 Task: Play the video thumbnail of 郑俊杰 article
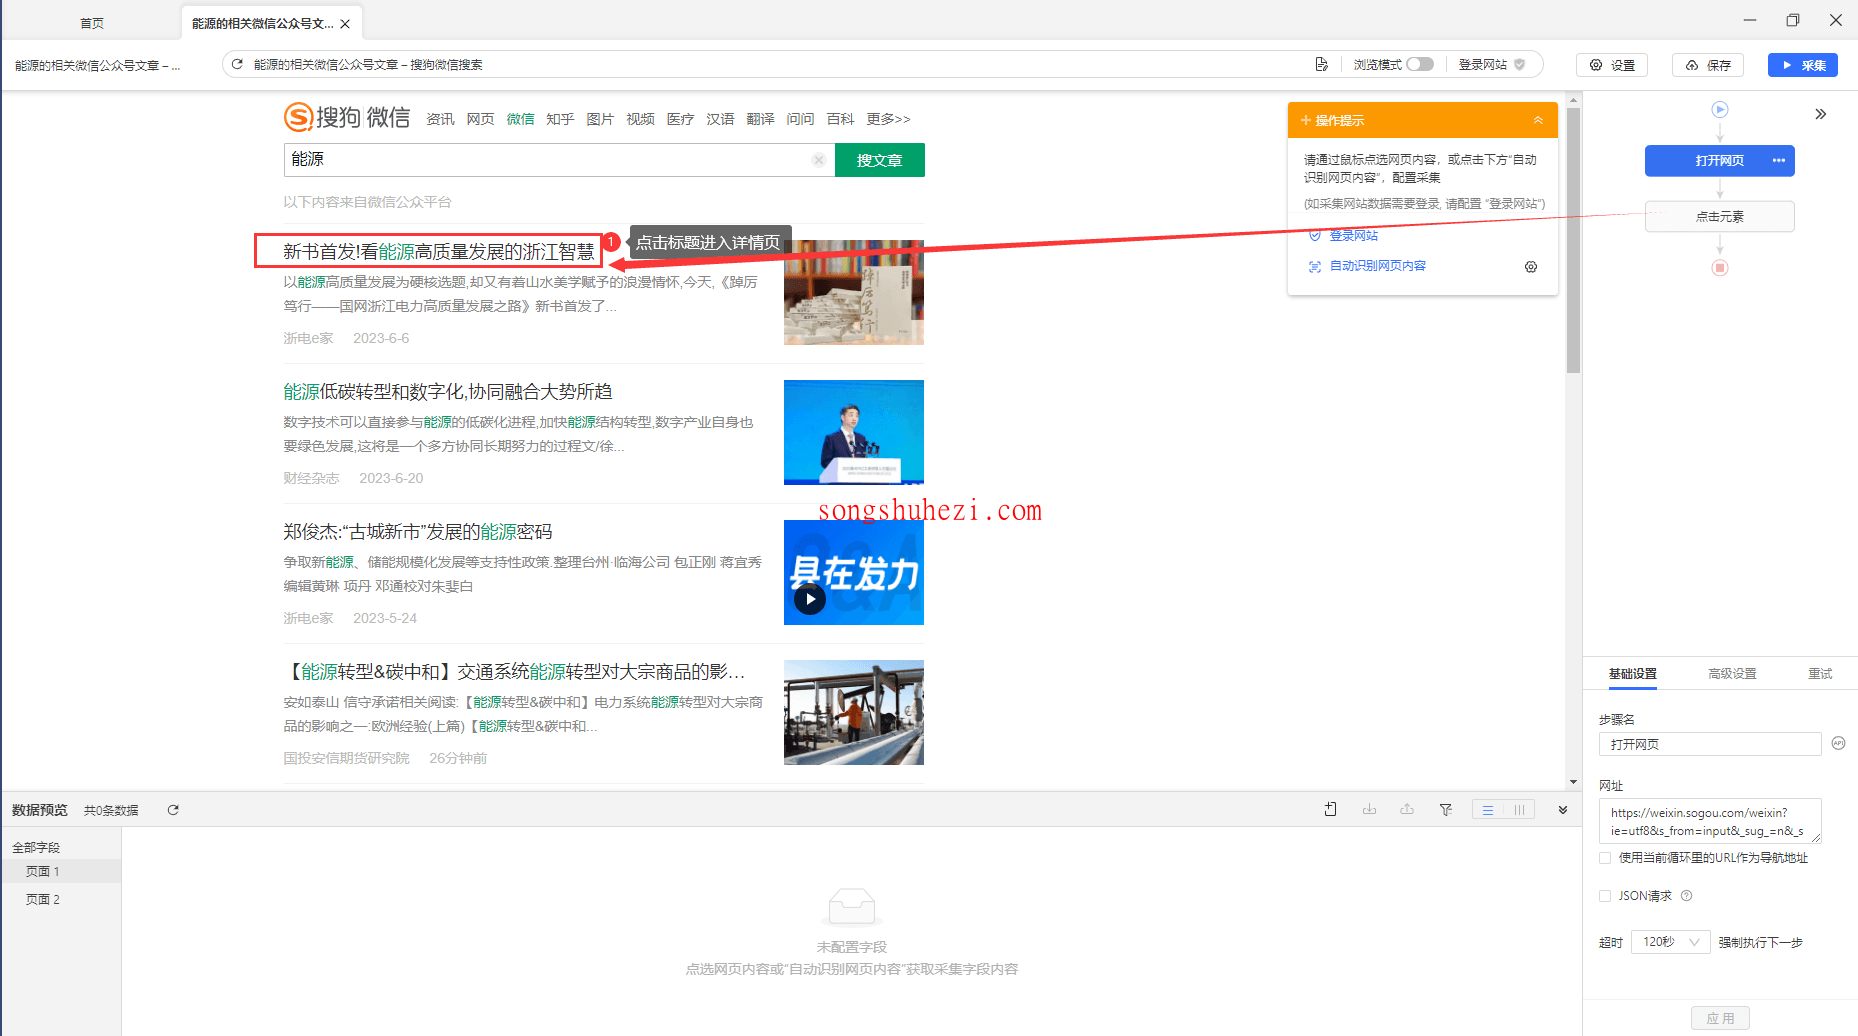(809, 599)
